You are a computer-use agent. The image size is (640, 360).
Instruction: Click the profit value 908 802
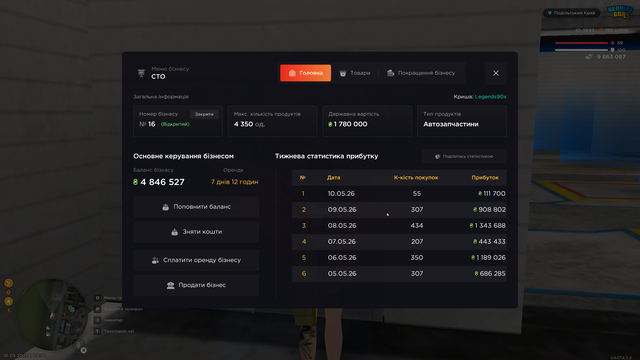pyautogui.click(x=489, y=209)
